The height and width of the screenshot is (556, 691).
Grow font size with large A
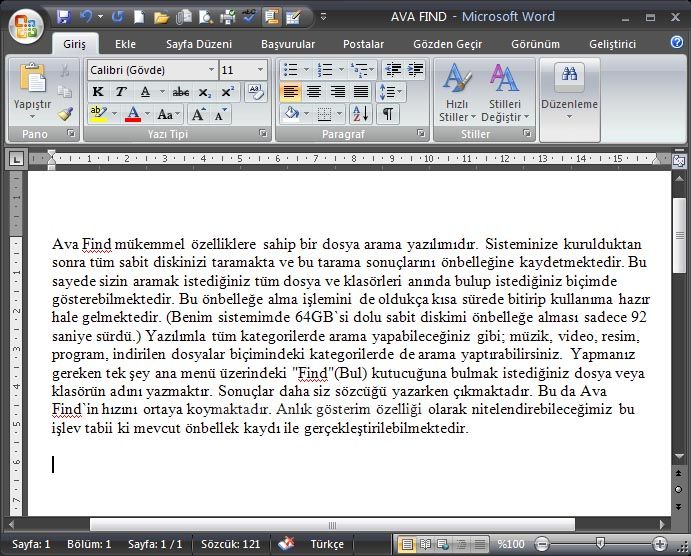198,115
